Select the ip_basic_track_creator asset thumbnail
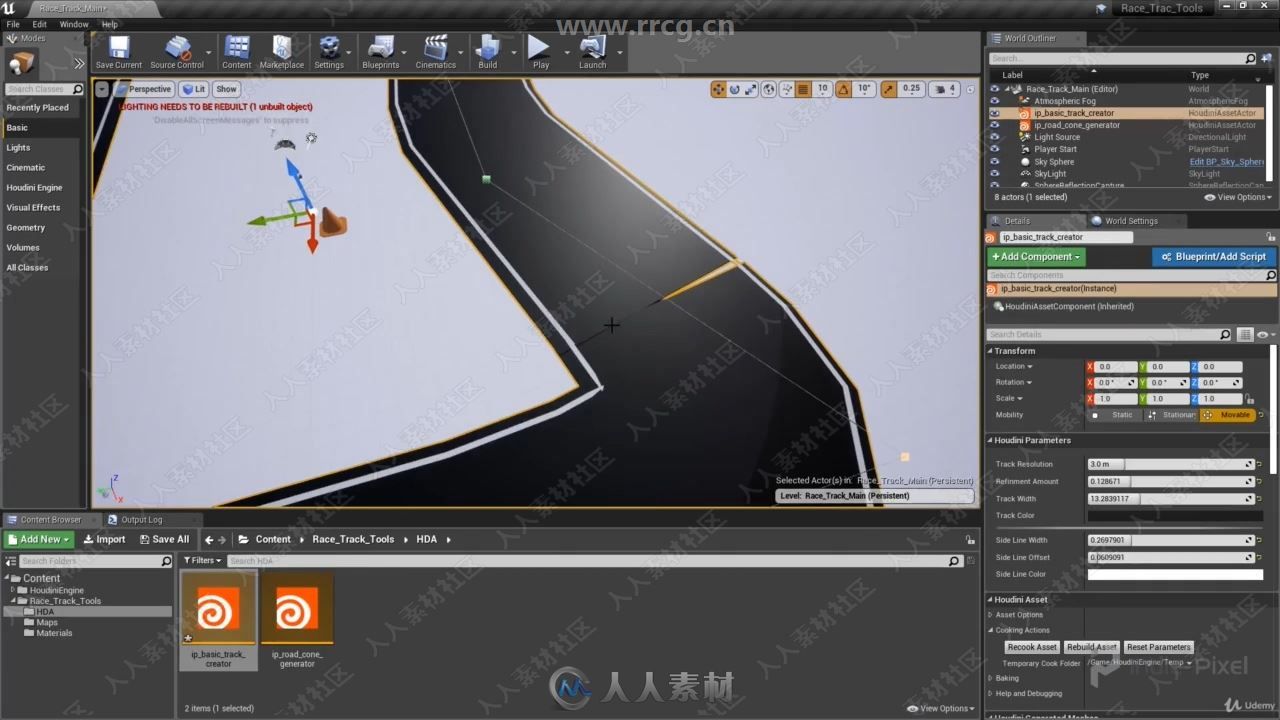This screenshot has width=1280, height=720. tap(218, 610)
